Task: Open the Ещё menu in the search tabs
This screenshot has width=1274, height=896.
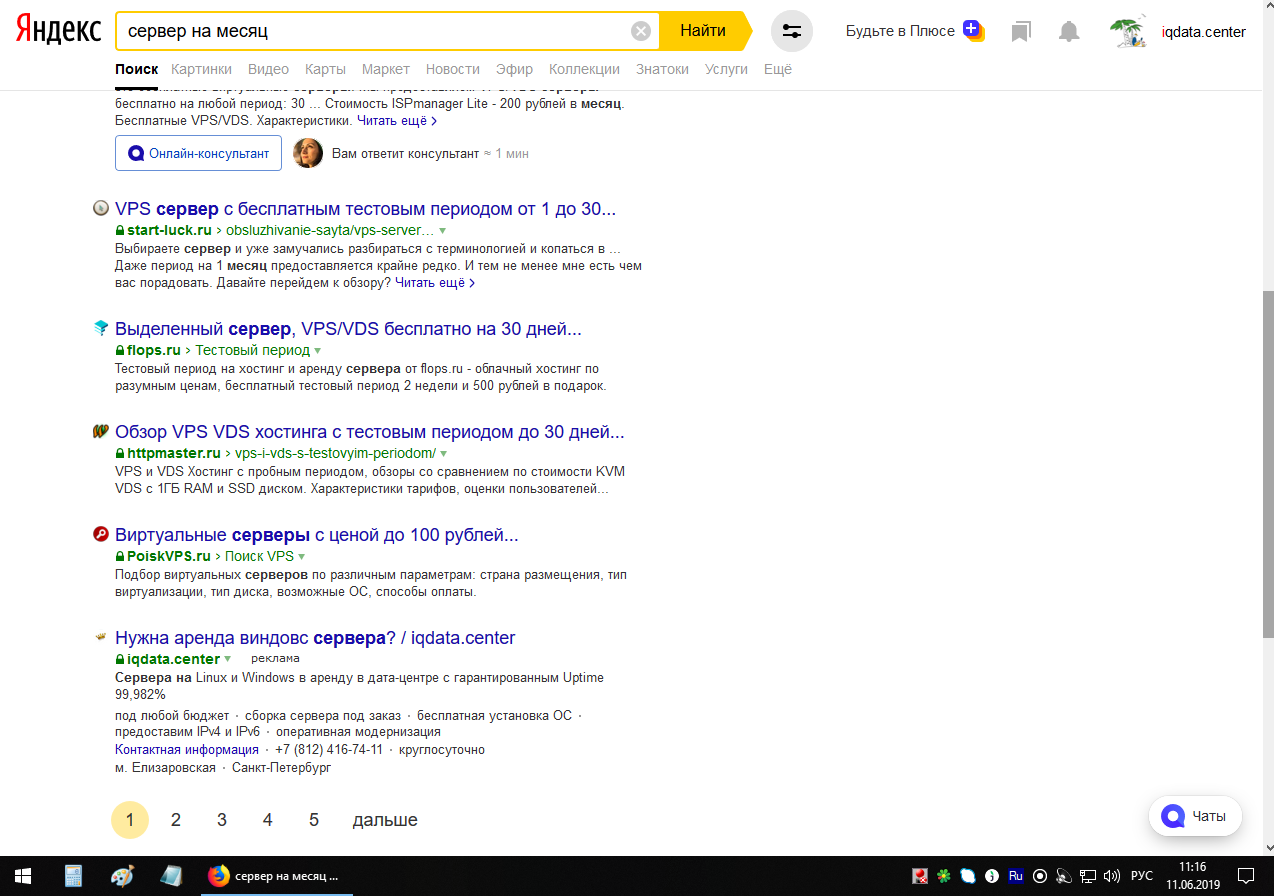Action: point(778,69)
